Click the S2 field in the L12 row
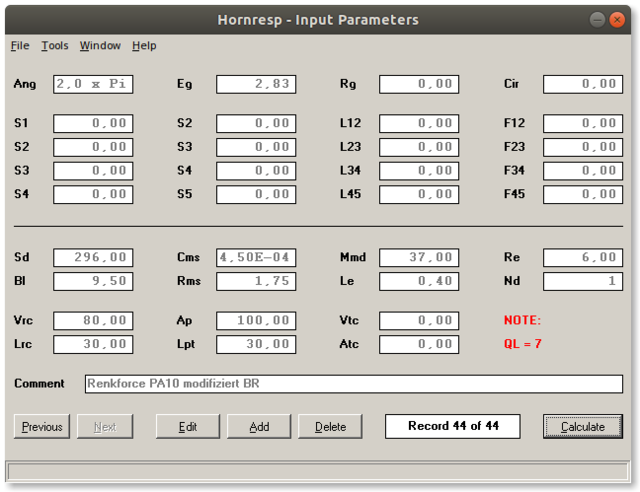The width and height of the screenshot is (640, 492). [x=256, y=123]
